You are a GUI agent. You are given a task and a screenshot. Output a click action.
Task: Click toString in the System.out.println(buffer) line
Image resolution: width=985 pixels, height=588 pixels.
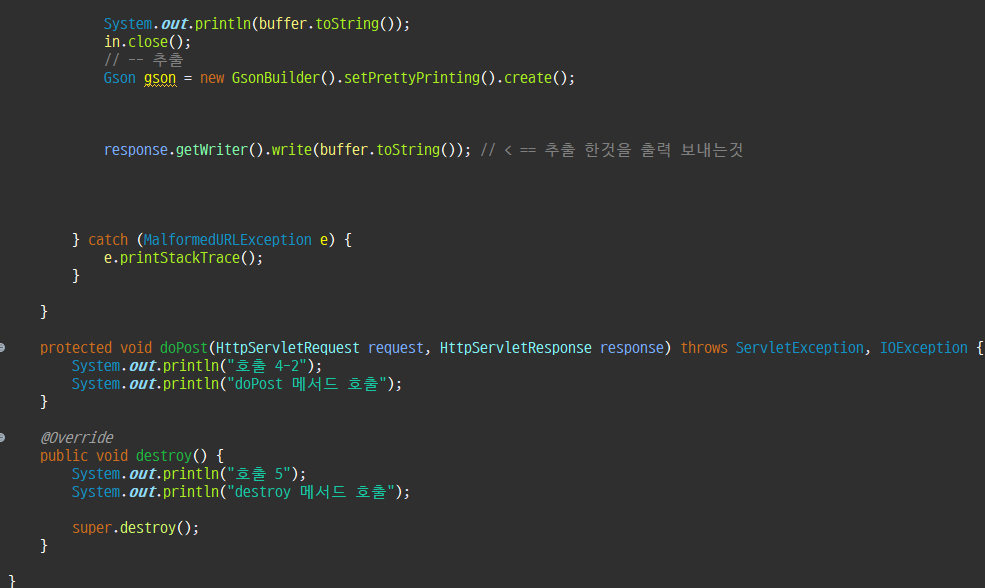tap(347, 24)
